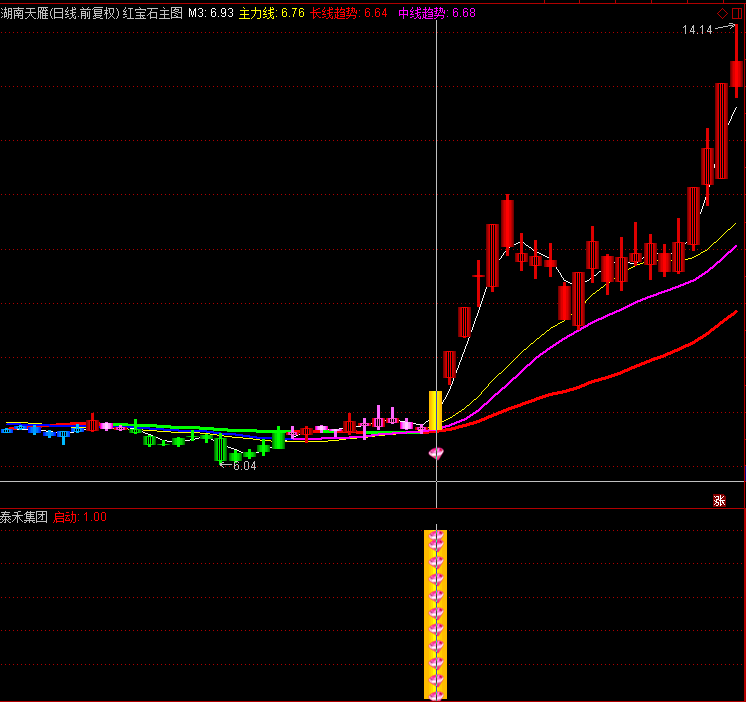
Task: Click the 6.04 low price marker
Action: tap(244, 466)
